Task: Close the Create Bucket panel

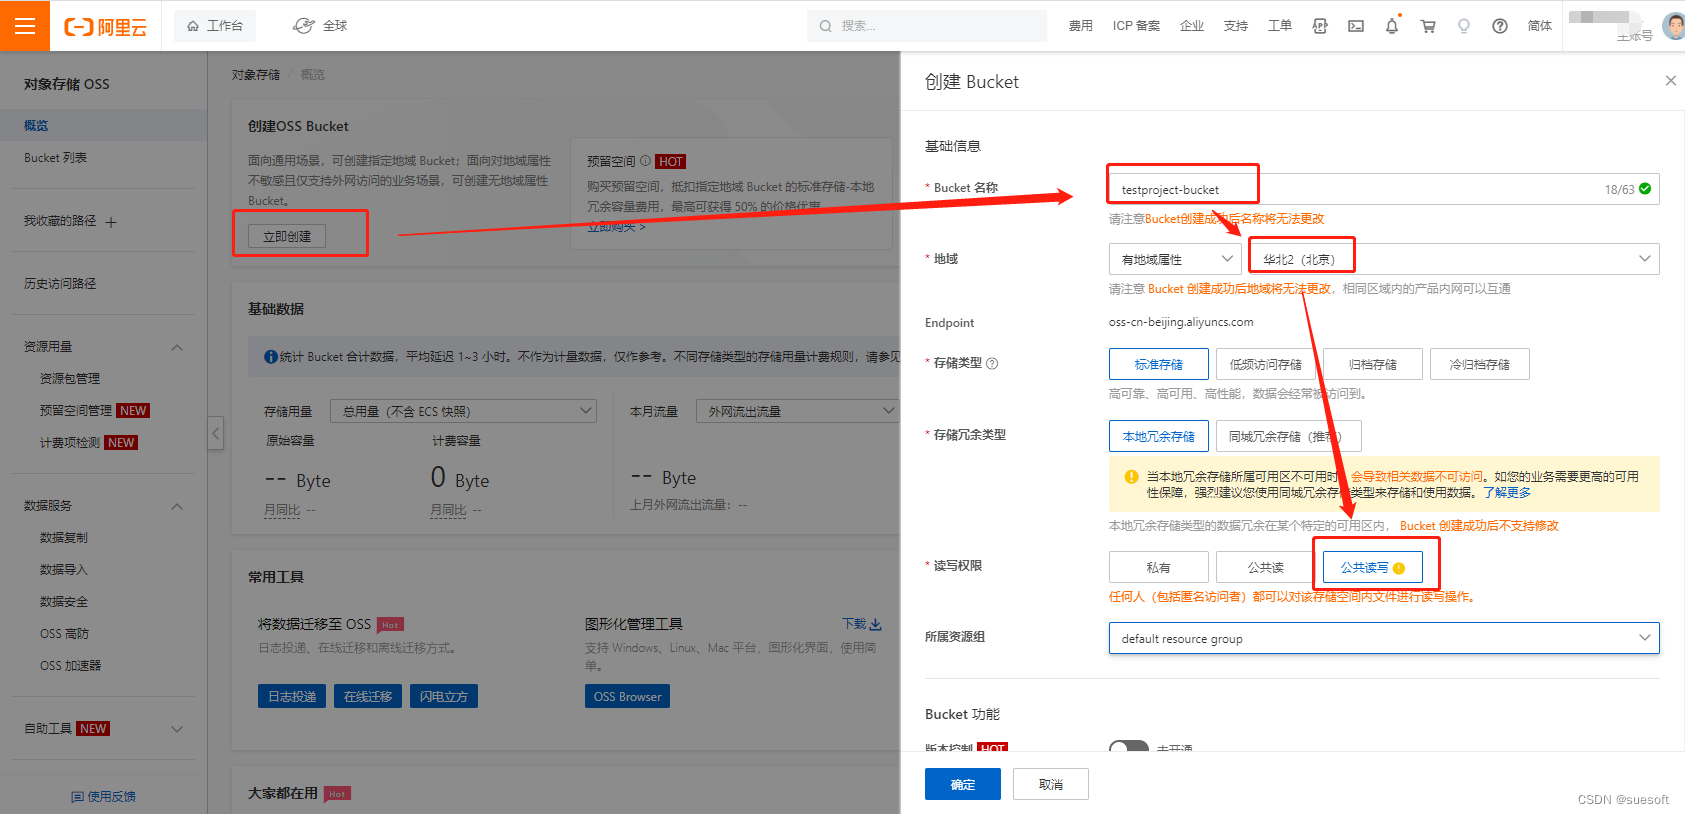Action: 1670,80
